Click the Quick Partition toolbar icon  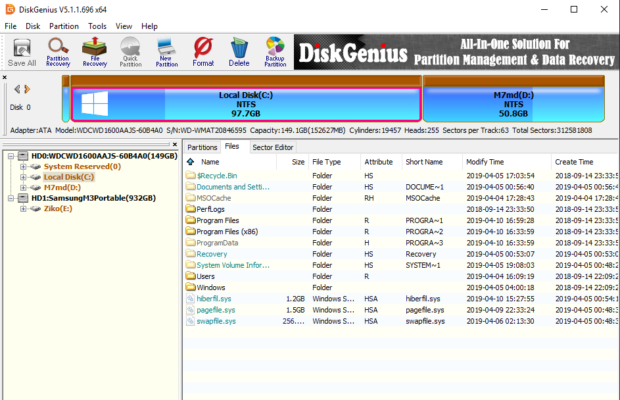tap(130, 52)
